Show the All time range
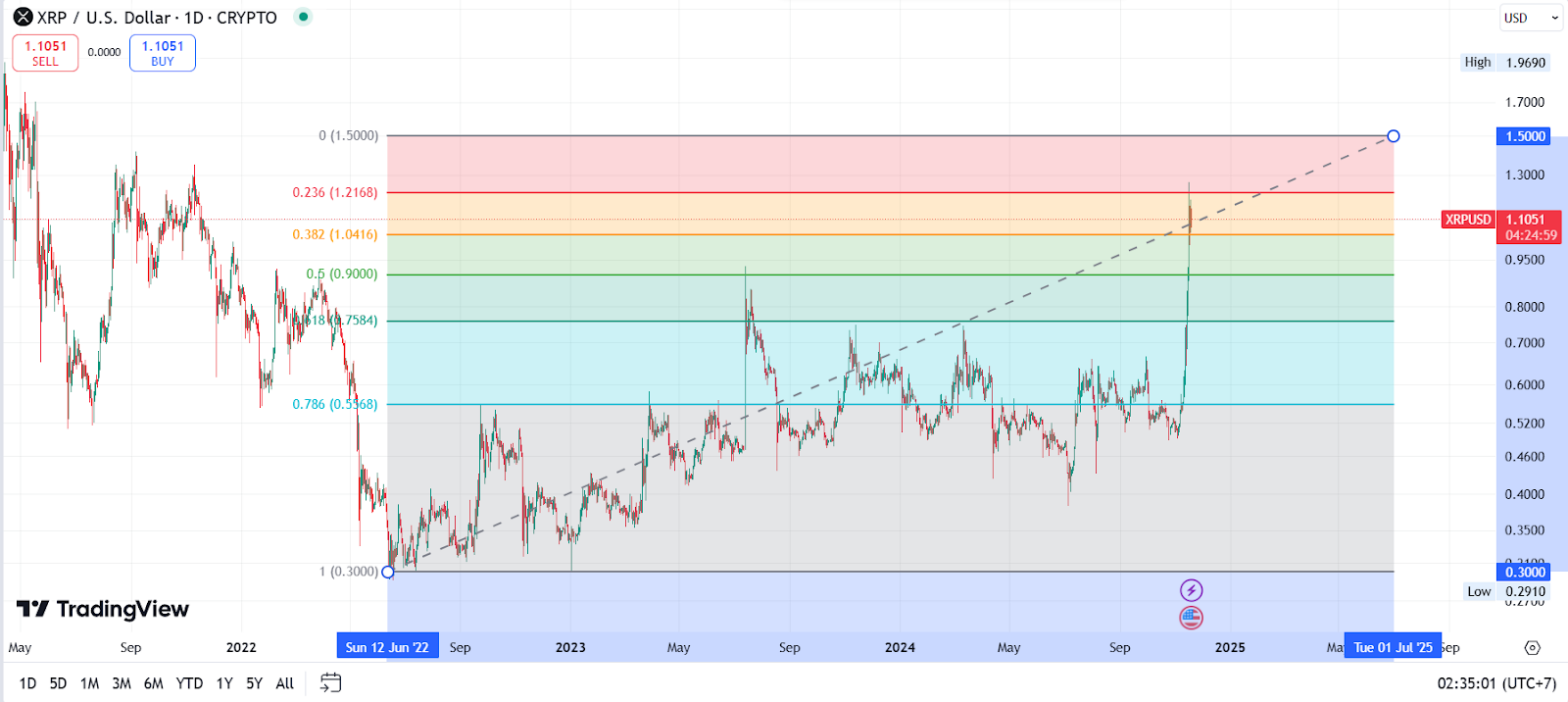1568x702 pixels. [x=285, y=683]
